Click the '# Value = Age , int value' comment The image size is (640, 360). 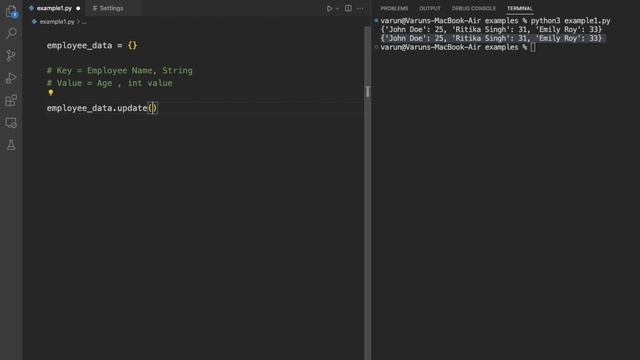pyautogui.click(x=109, y=83)
